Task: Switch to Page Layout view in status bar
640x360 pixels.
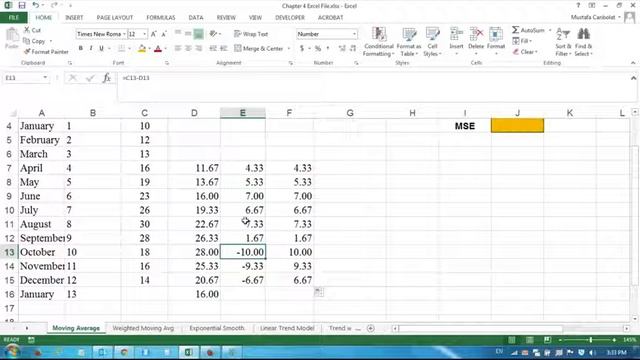Action: tap(529, 340)
